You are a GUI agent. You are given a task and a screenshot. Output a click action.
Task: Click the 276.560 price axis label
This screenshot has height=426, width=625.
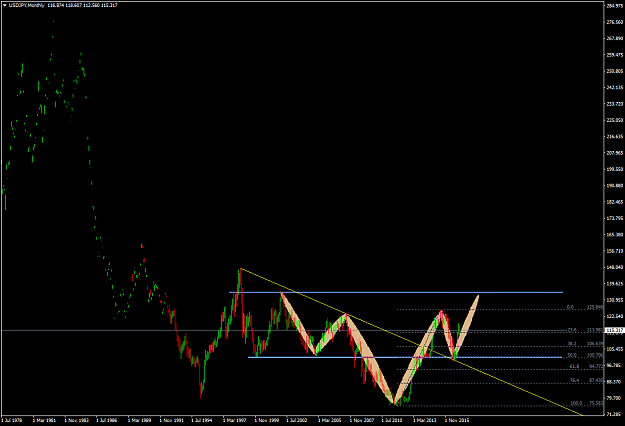[615, 22]
